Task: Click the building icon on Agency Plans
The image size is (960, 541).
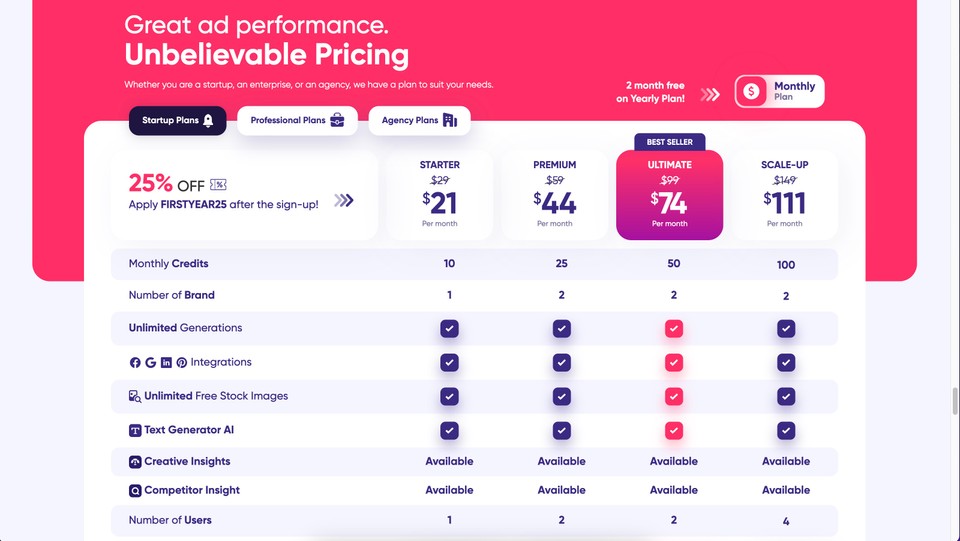Action: tap(450, 121)
